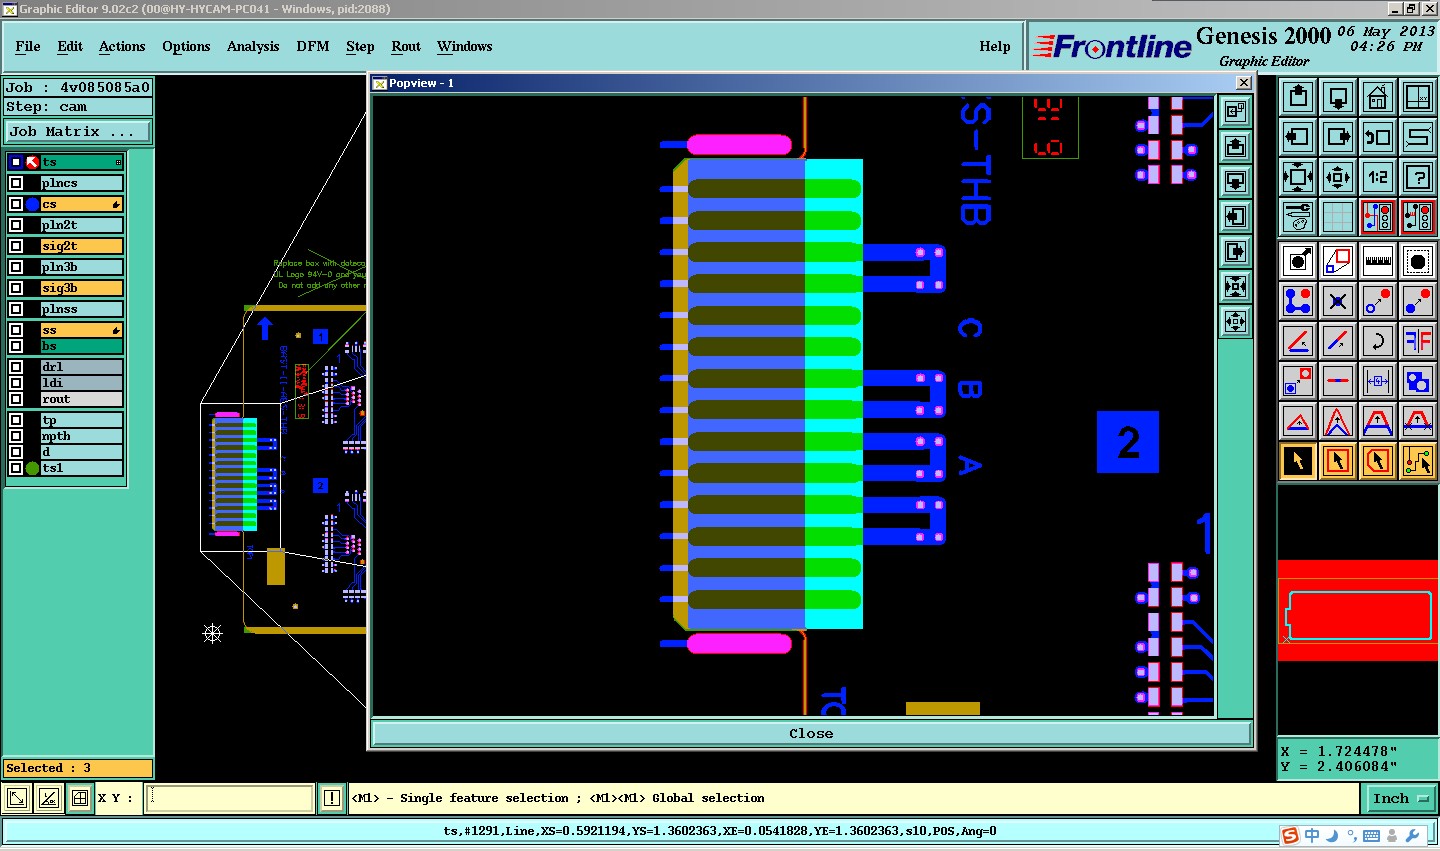
Task: Open the DFM menu
Action: click(313, 46)
